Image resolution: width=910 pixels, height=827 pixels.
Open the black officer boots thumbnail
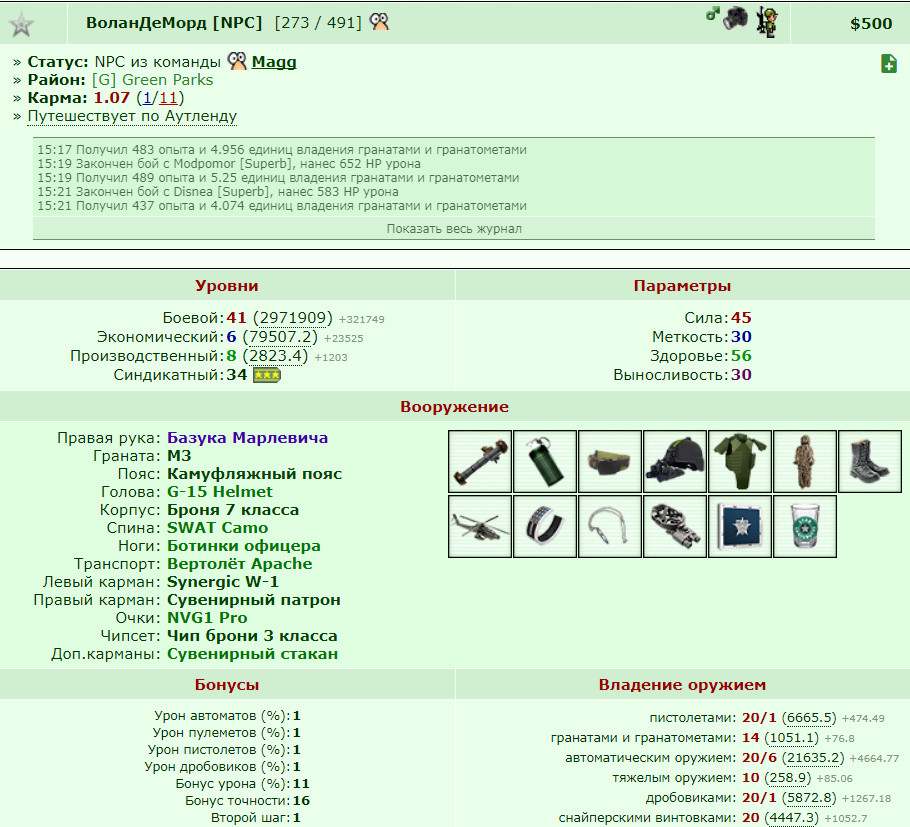point(870,461)
